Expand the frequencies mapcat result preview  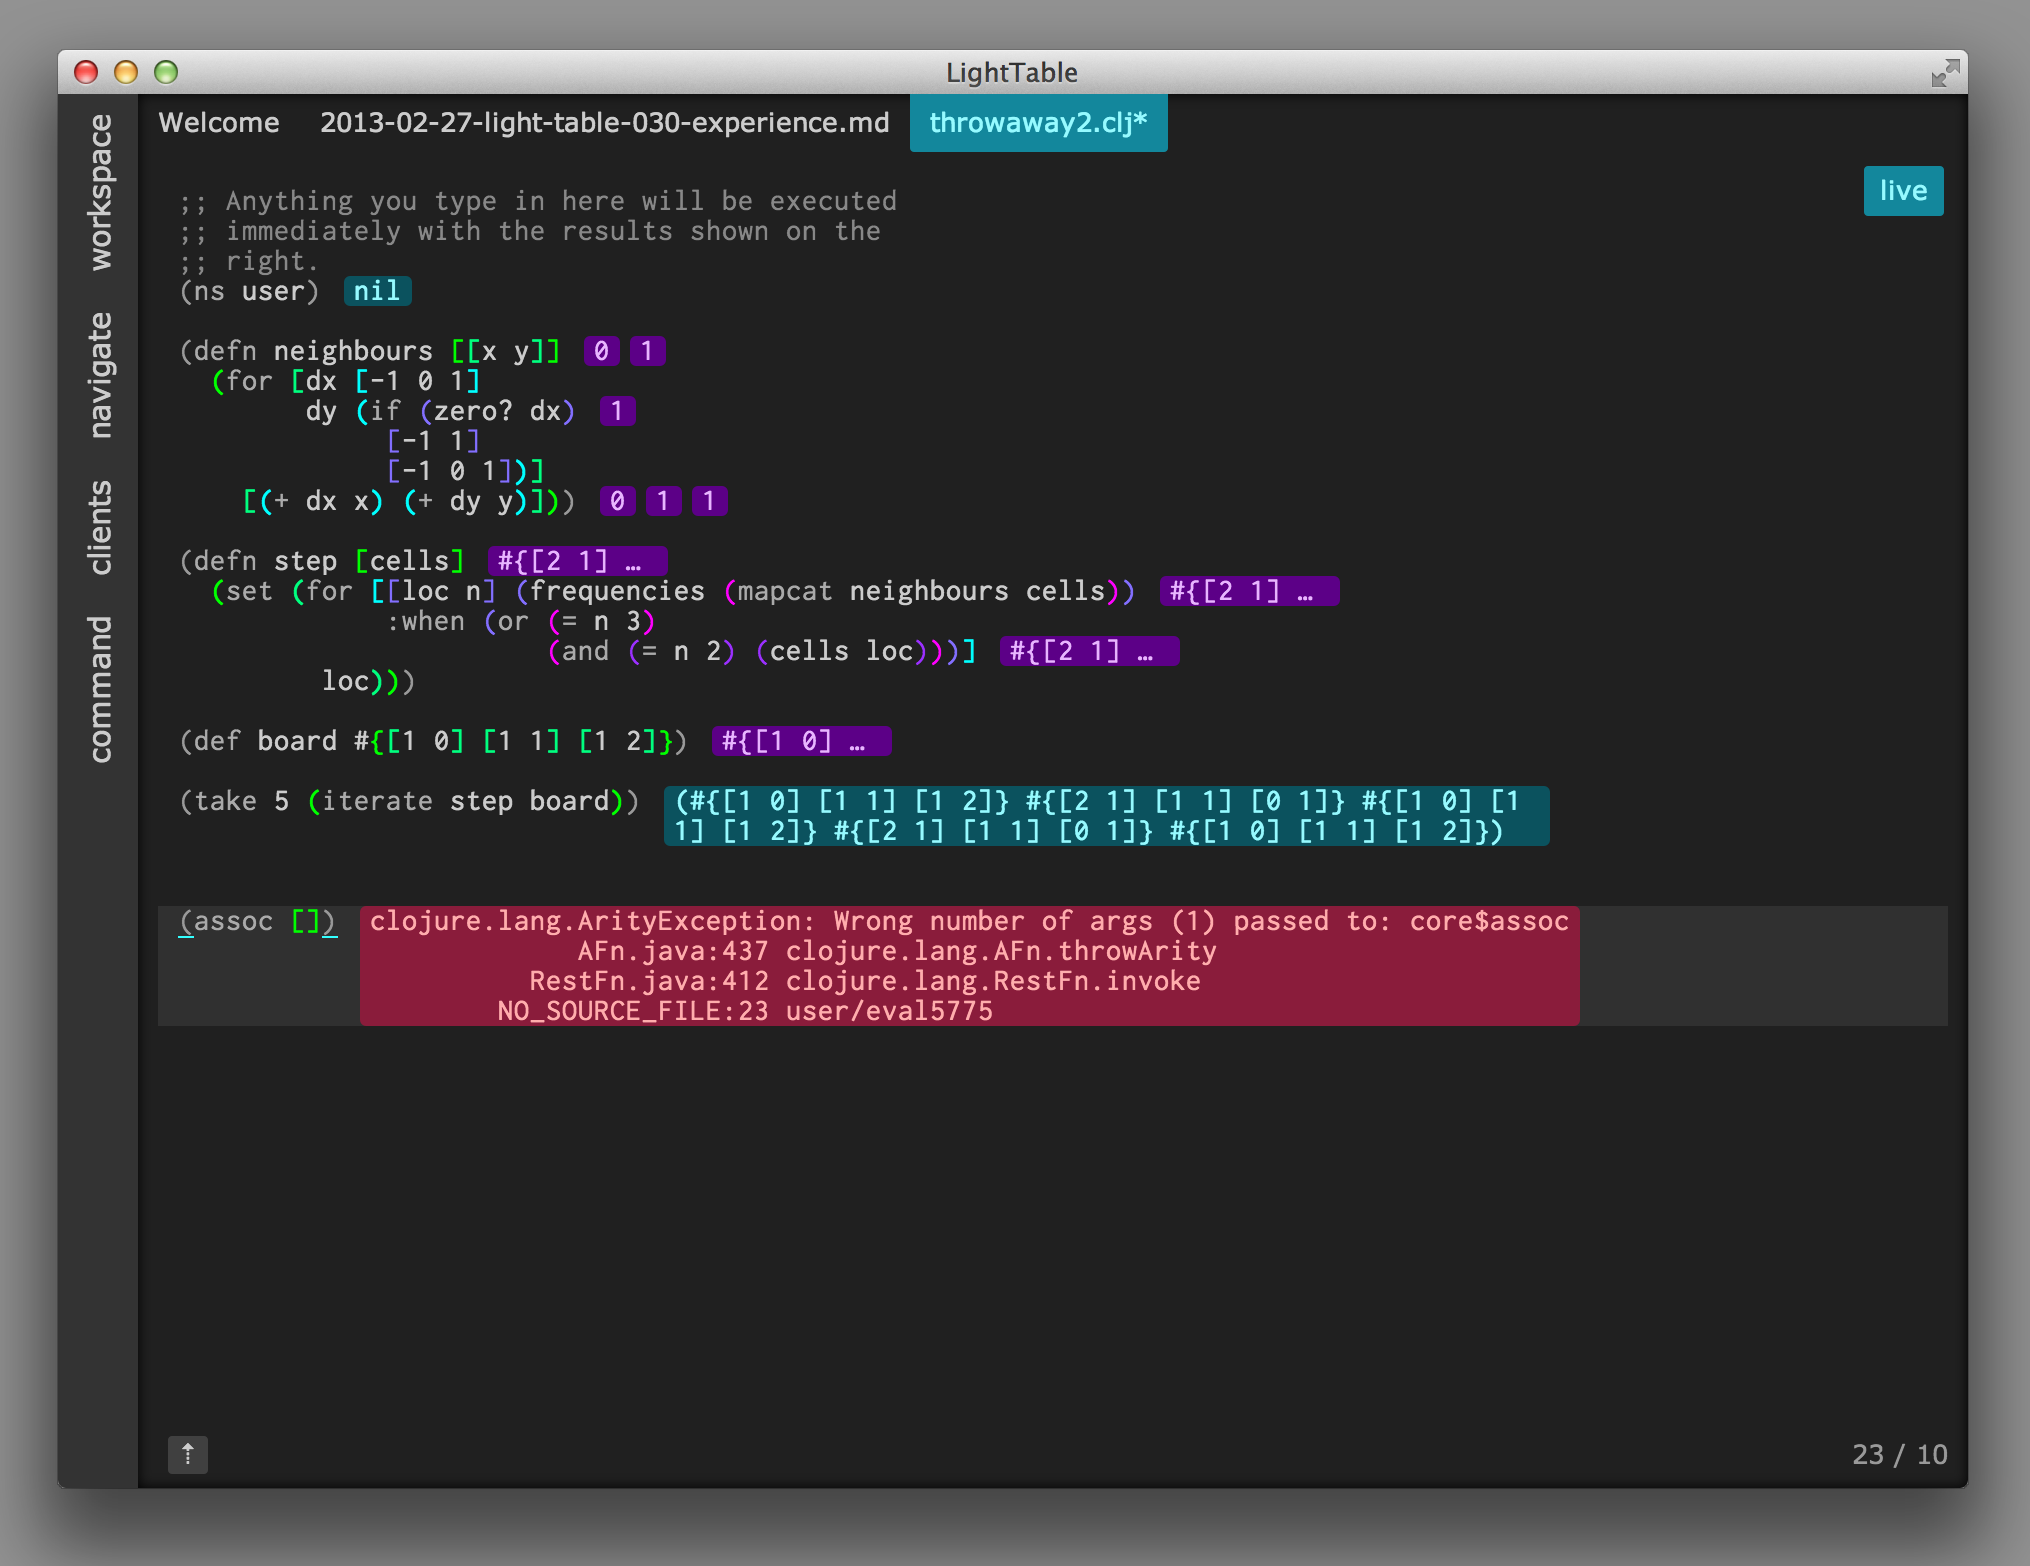(x=1248, y=592)
